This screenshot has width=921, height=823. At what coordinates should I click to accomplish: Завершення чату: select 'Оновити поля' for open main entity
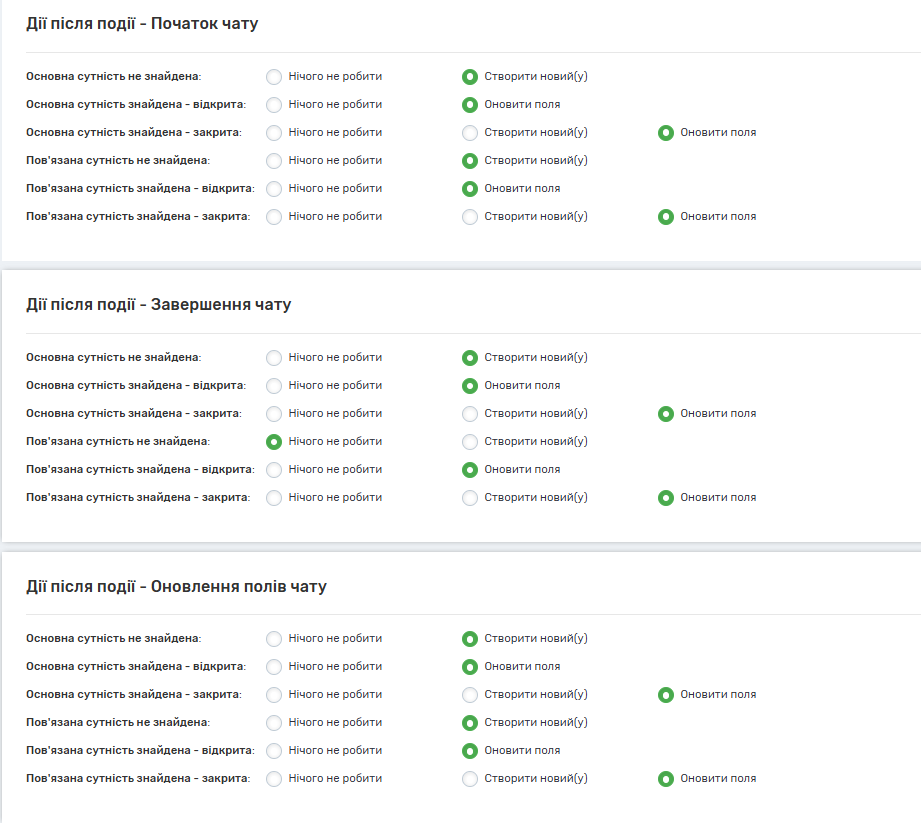click(470, 386)
